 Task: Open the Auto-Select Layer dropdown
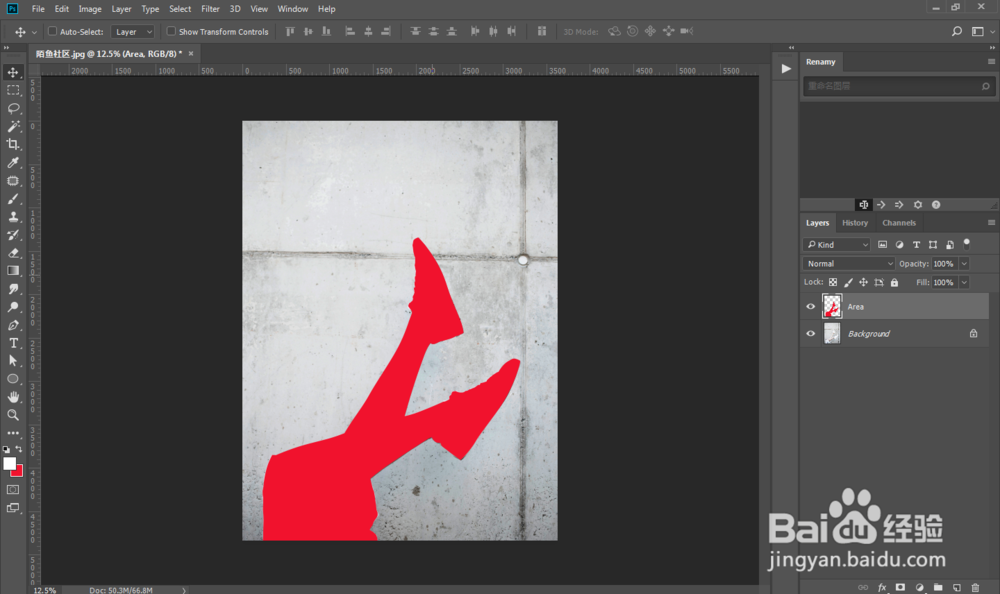[133, 31]
